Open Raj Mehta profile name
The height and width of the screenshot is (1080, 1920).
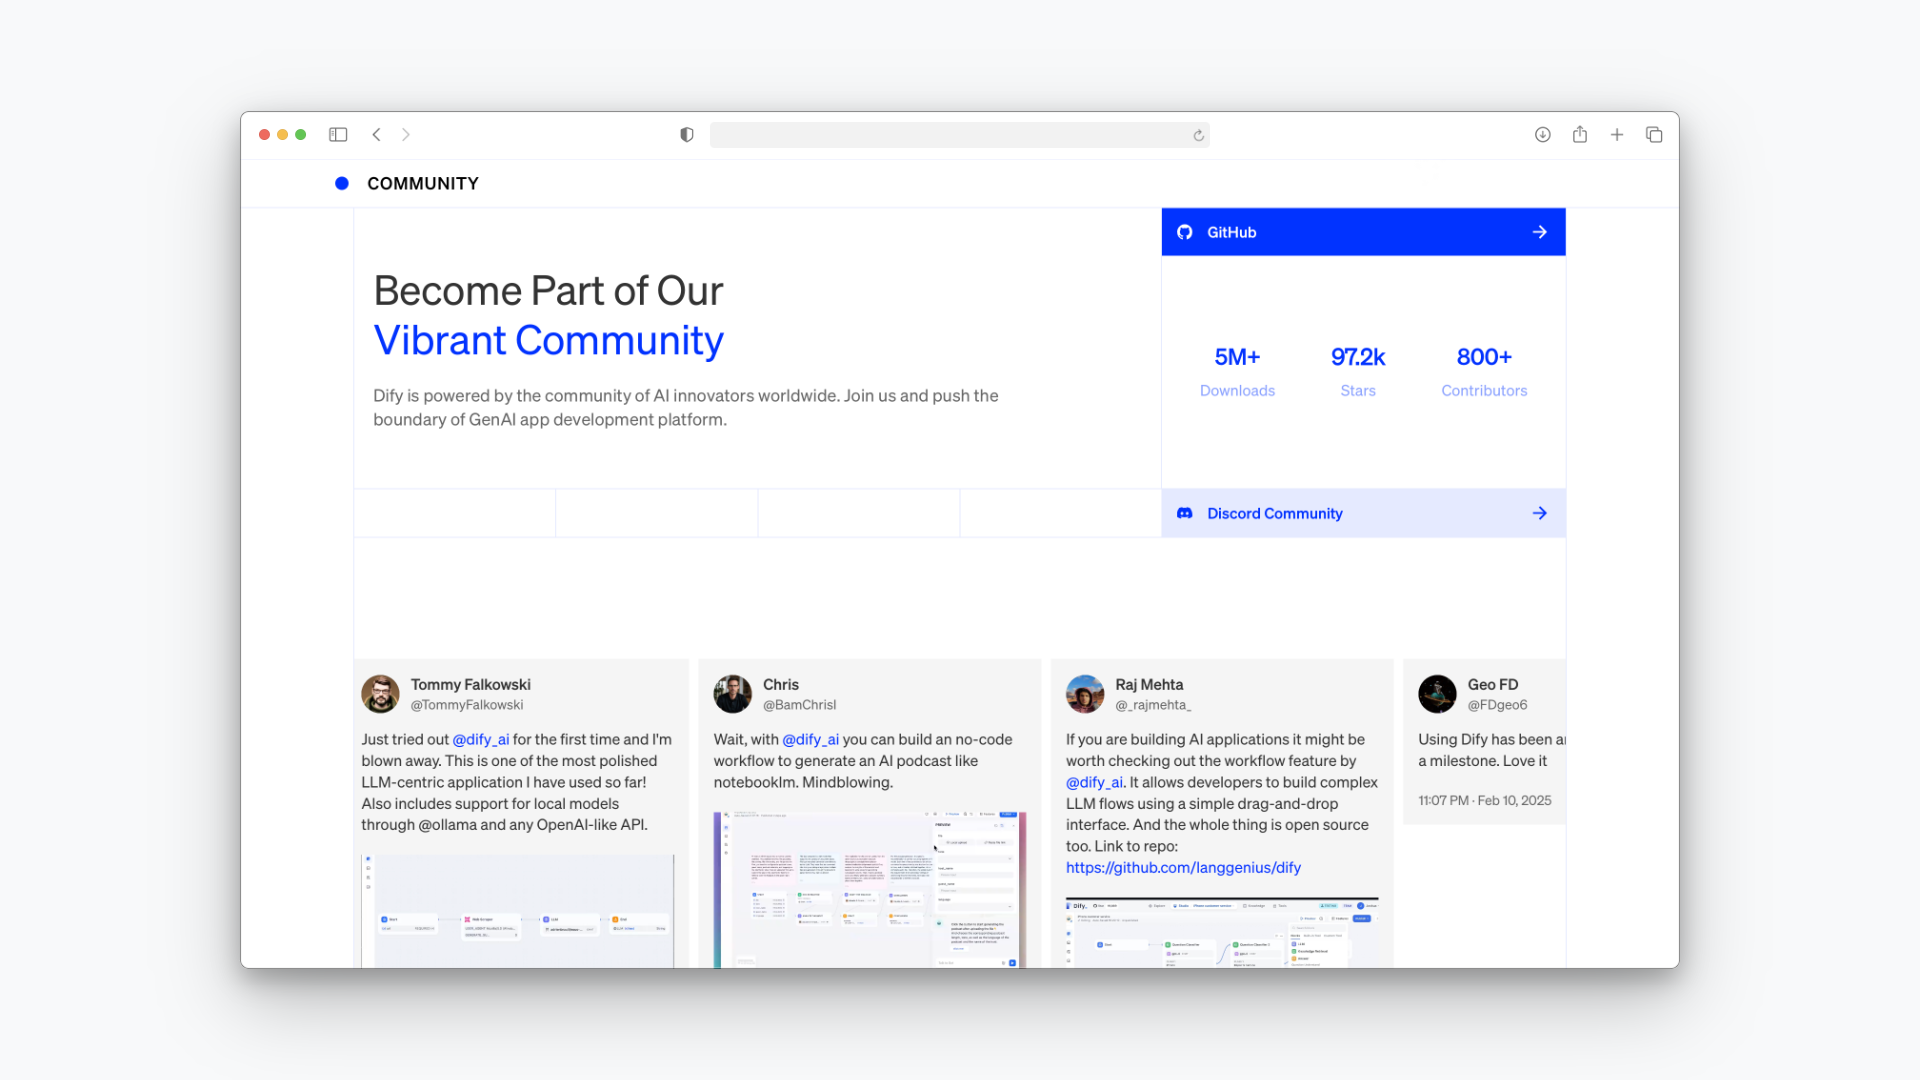click(1149, 685)
